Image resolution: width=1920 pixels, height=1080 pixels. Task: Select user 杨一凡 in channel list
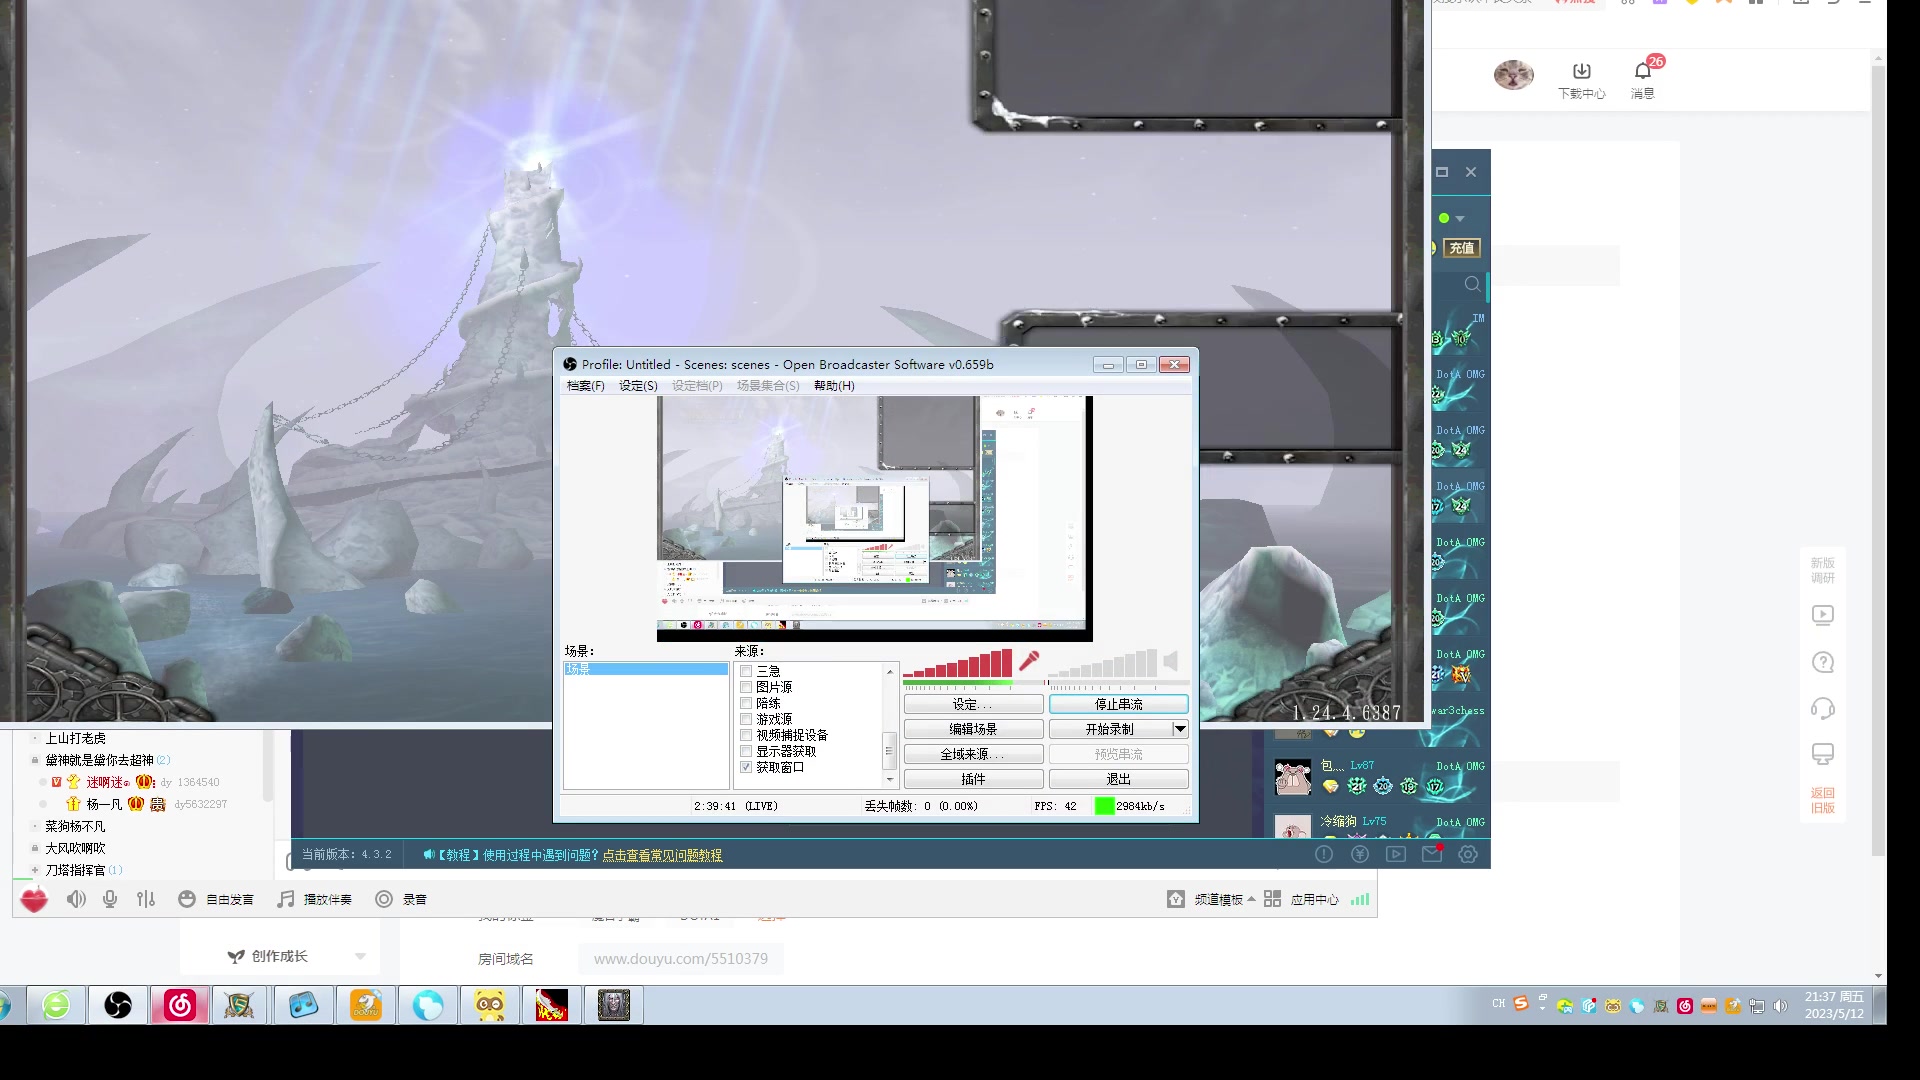coord(104,804)
